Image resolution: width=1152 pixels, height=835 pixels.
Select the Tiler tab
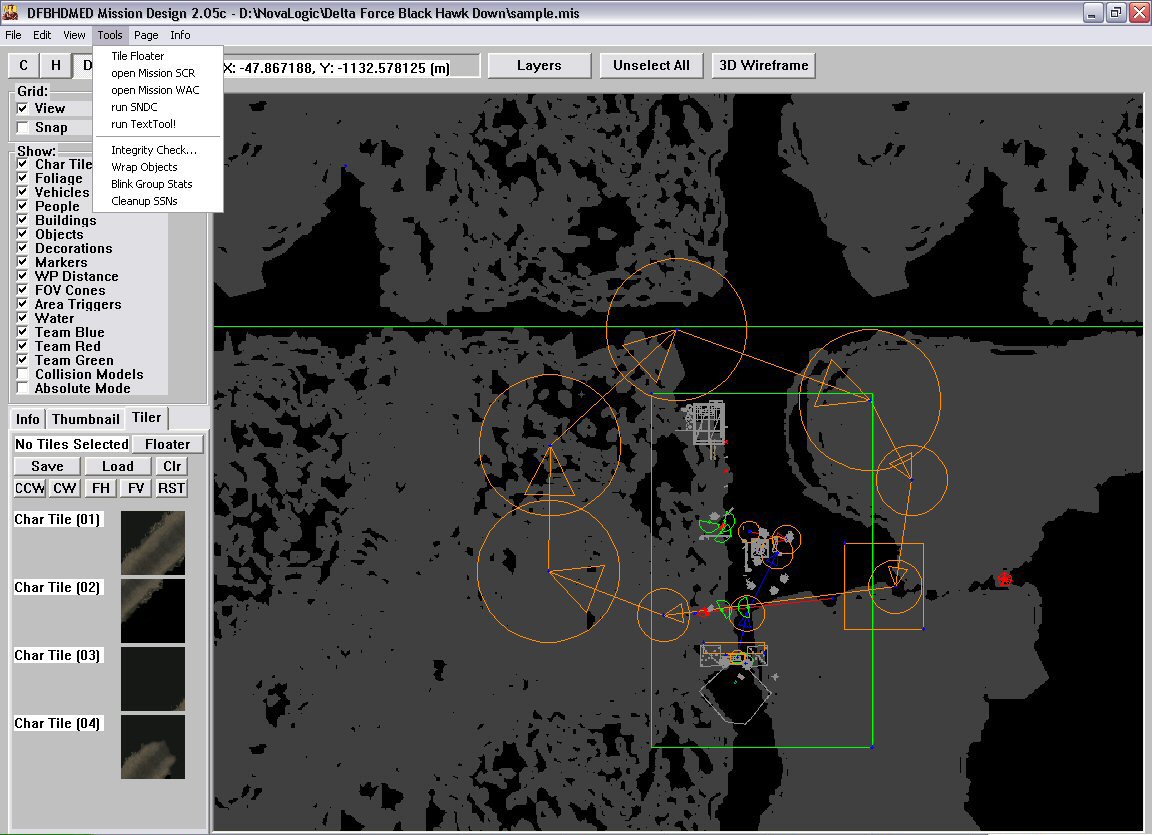pos(147,417)
